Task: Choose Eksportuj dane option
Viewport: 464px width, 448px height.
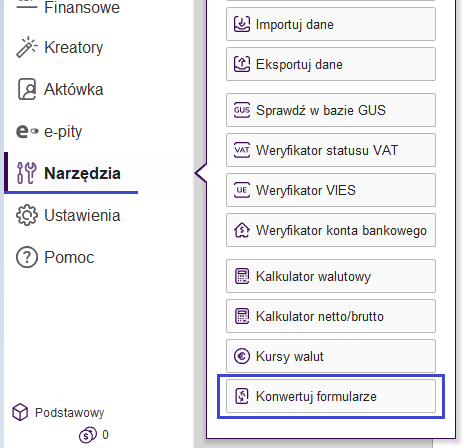Action: (331, 64)
